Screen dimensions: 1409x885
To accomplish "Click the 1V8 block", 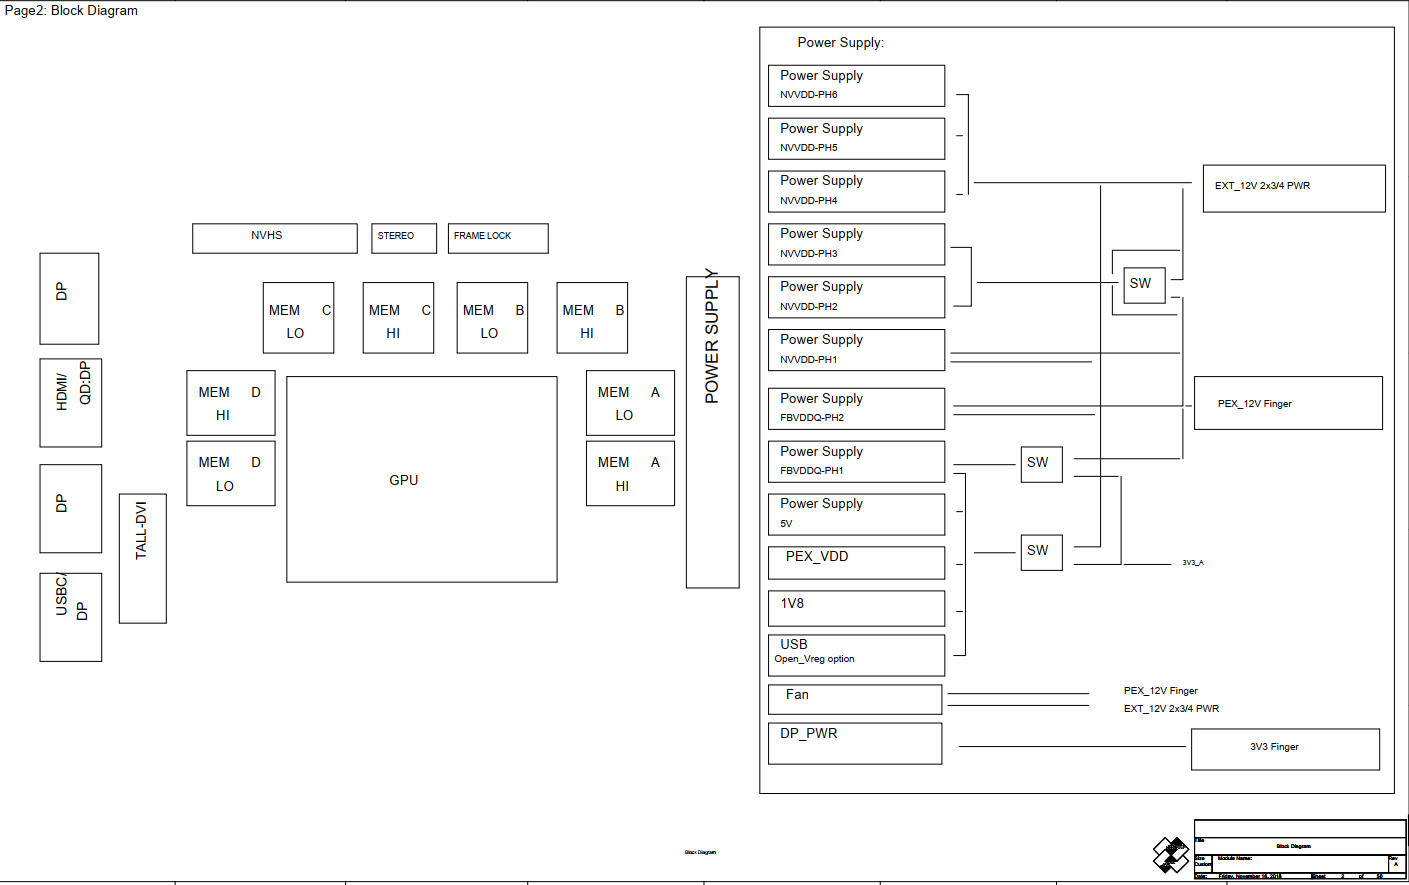I will [856, 608].
